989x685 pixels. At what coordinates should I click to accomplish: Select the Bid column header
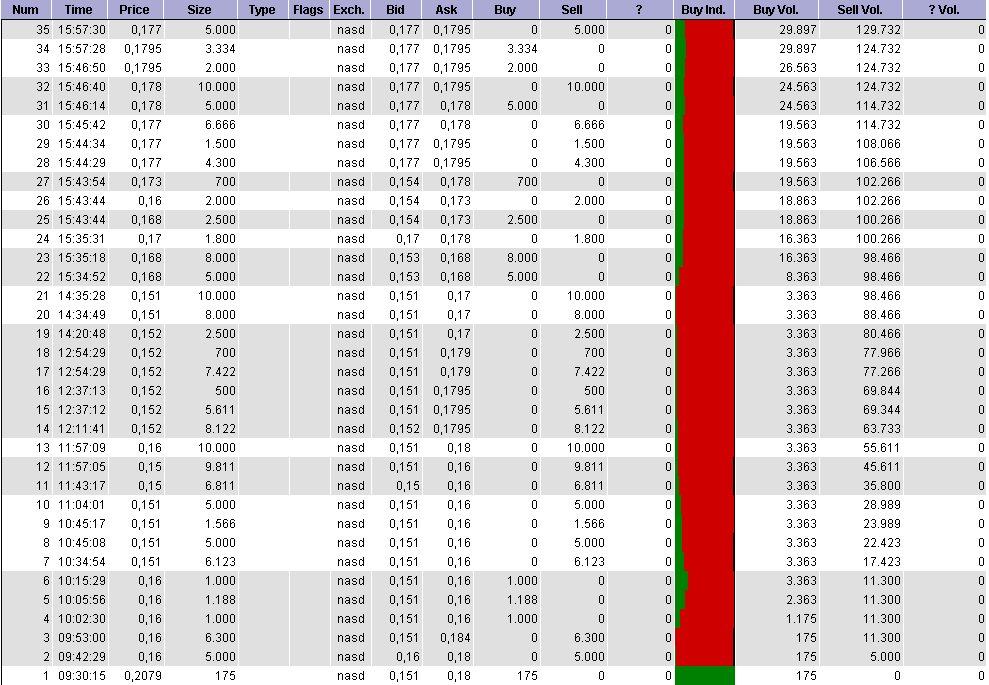tap(396, 10)
